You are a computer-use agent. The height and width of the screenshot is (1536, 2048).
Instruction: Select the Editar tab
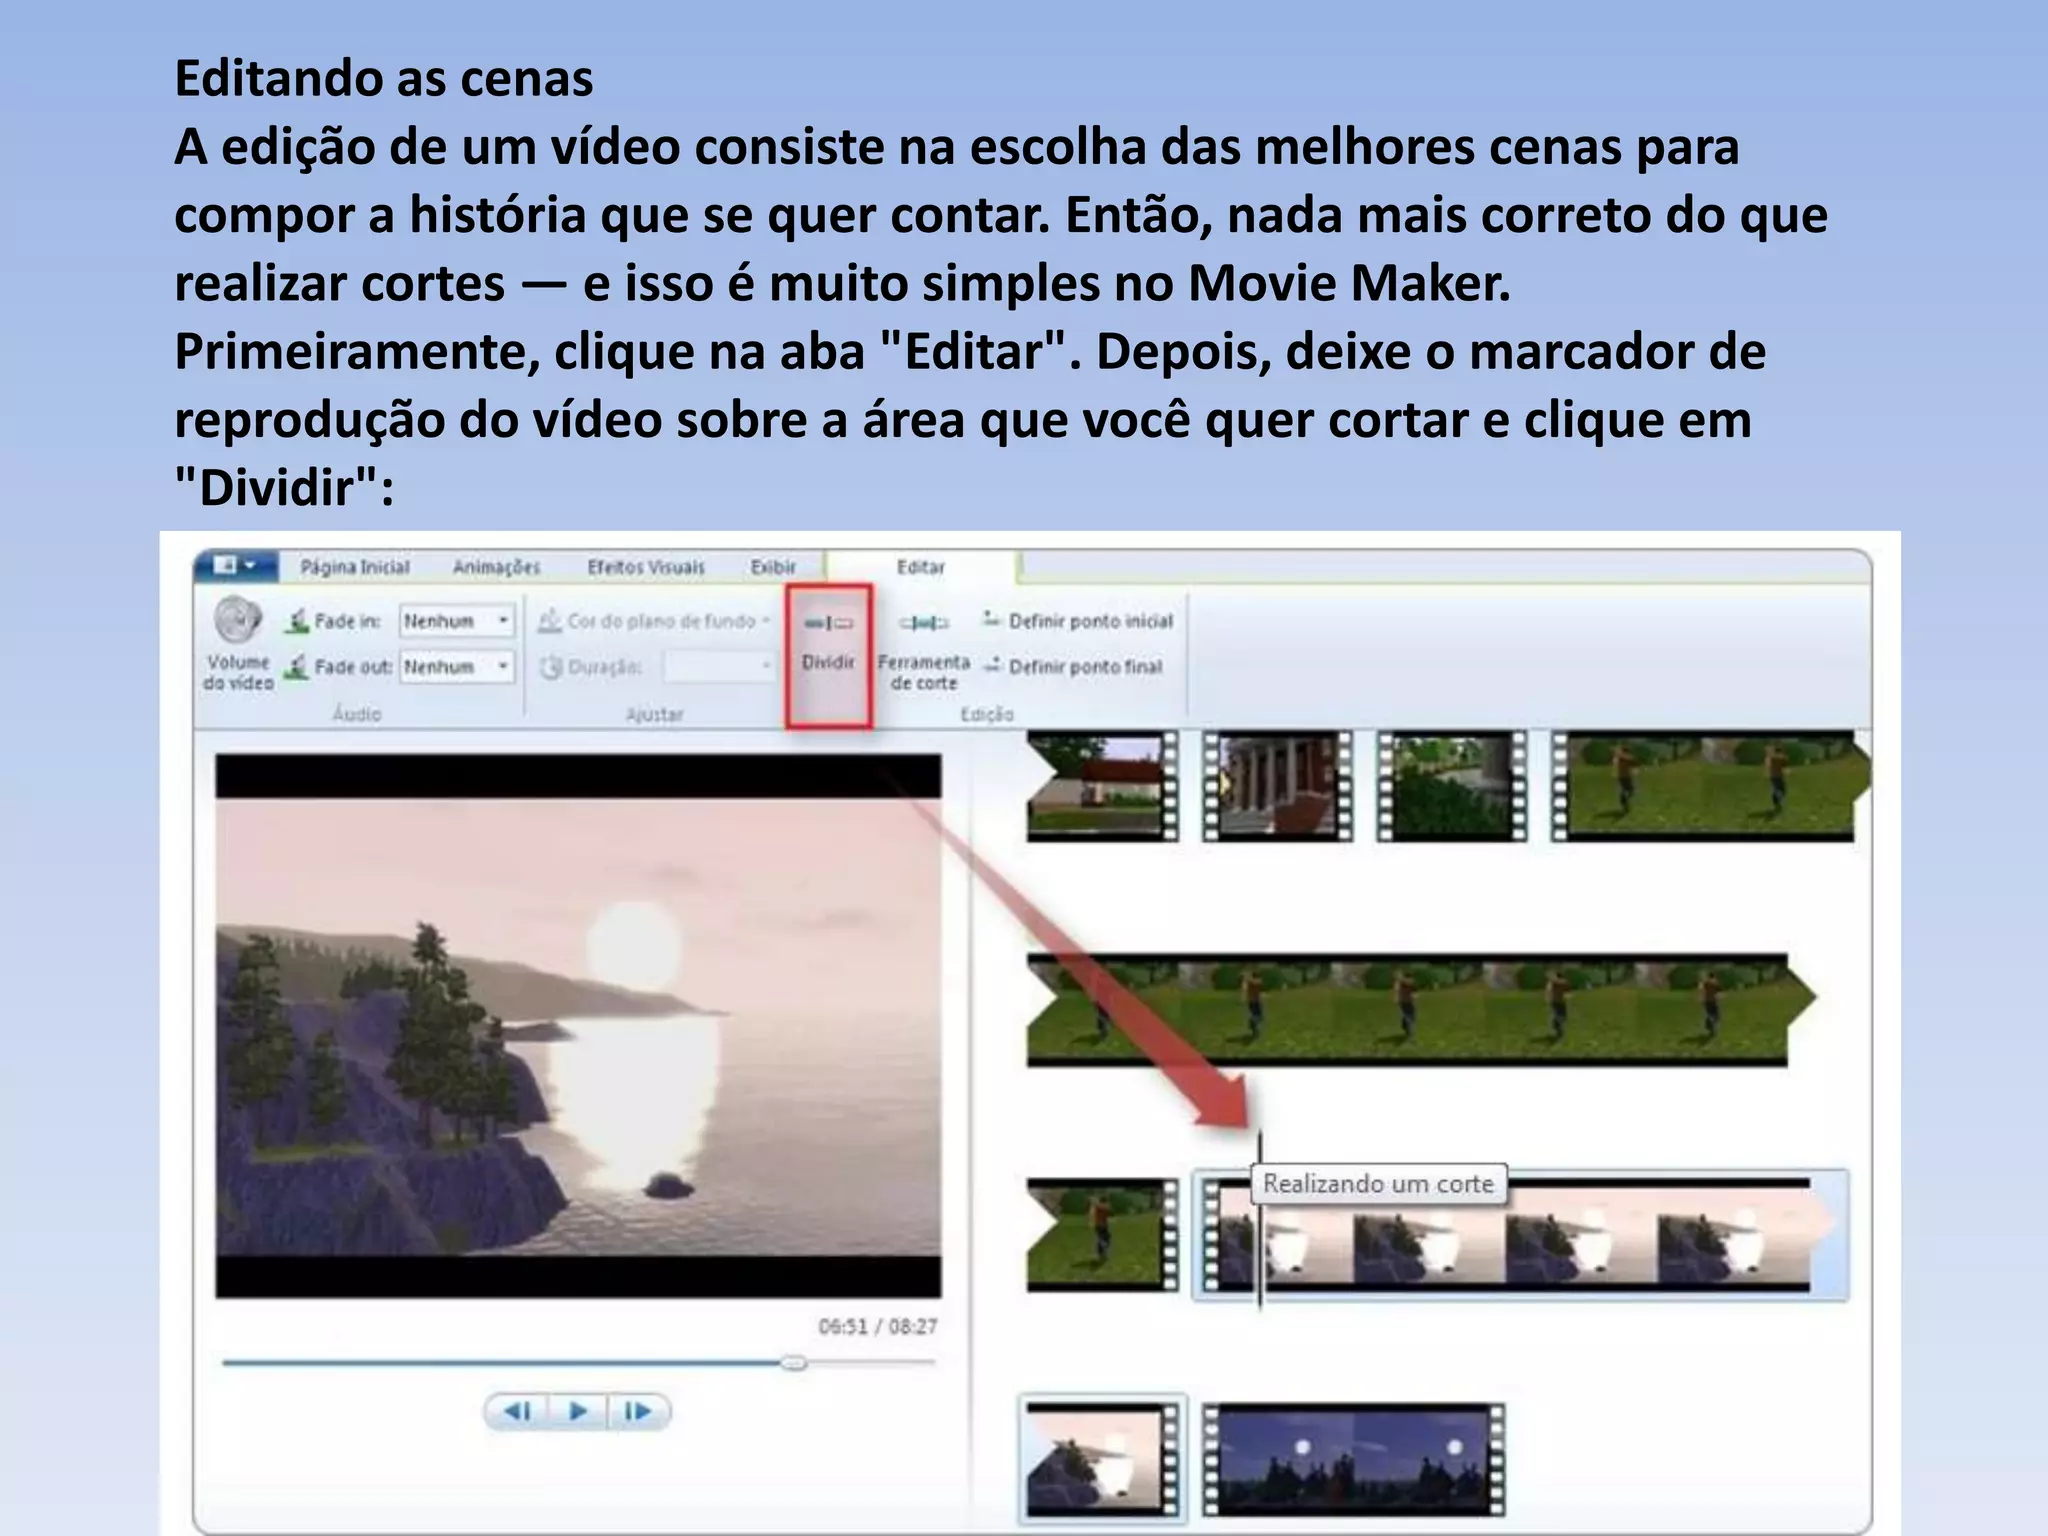pyautogui.click(x=920, y=567)
